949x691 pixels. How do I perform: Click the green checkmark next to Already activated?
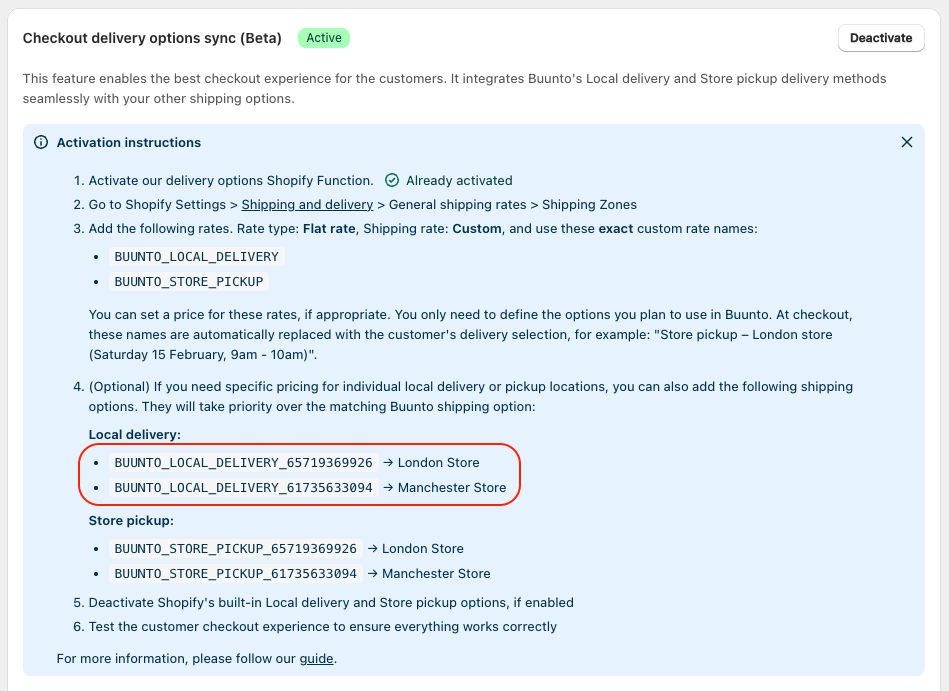392,180
